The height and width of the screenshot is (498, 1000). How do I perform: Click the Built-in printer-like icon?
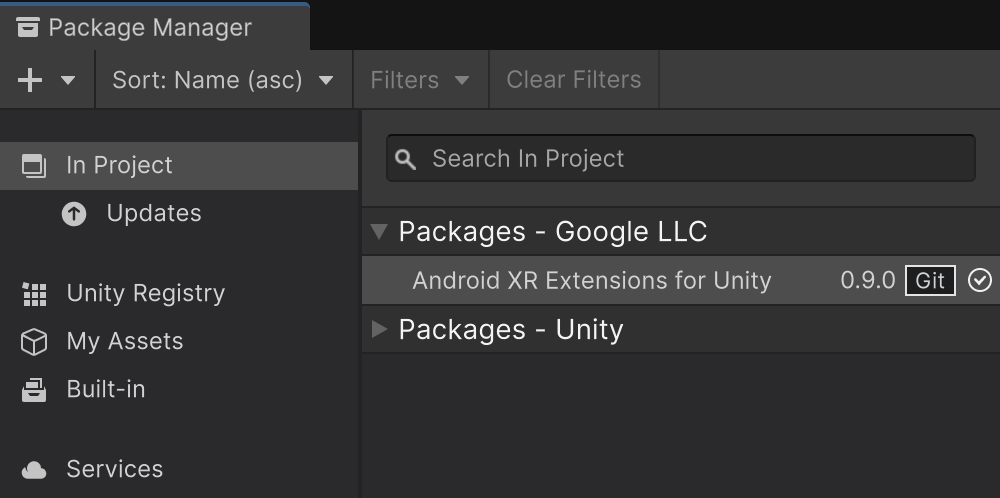coord(34,390)
